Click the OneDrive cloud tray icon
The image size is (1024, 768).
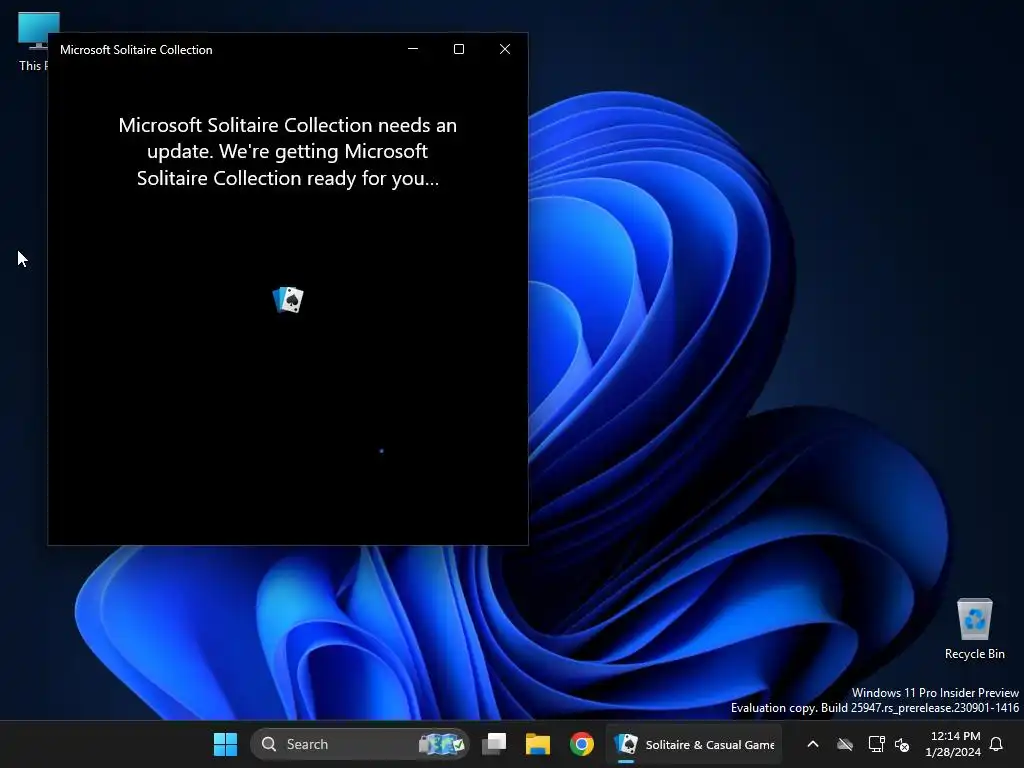(x=845, y=744)
